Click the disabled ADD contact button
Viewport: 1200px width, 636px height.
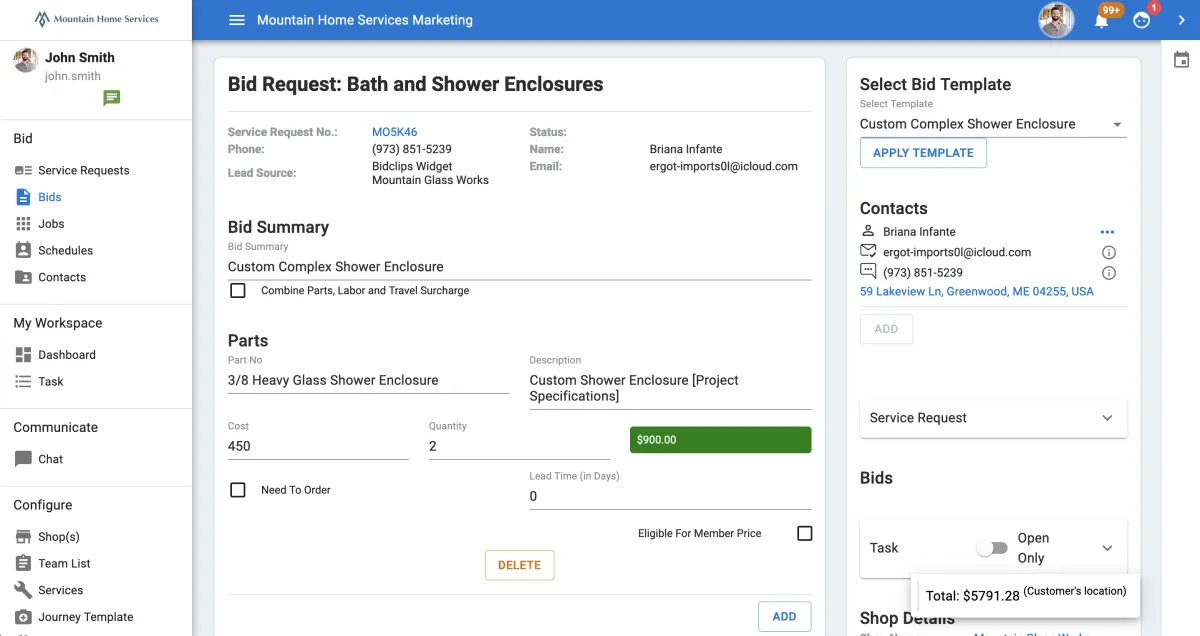click(x=886, y=329)
